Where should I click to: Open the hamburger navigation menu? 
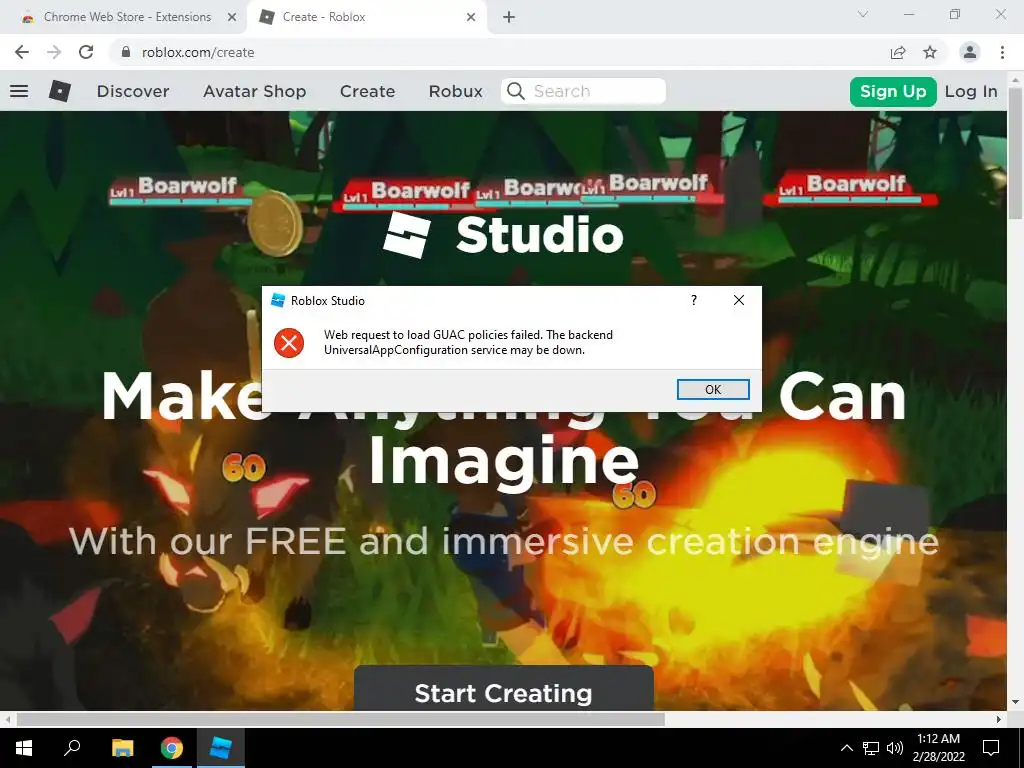19,91
